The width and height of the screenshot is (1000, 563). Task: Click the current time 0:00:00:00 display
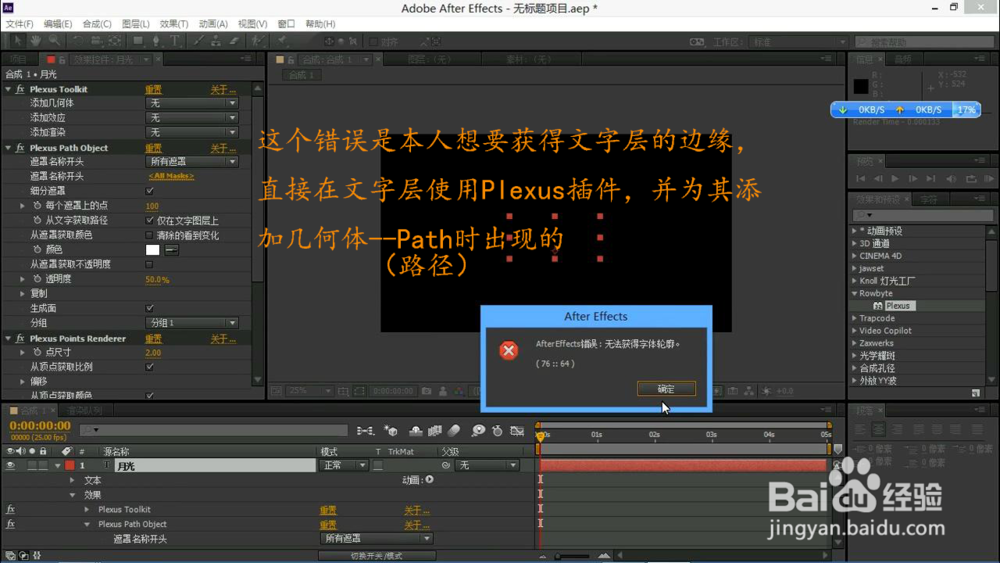[x=40, y=426]
